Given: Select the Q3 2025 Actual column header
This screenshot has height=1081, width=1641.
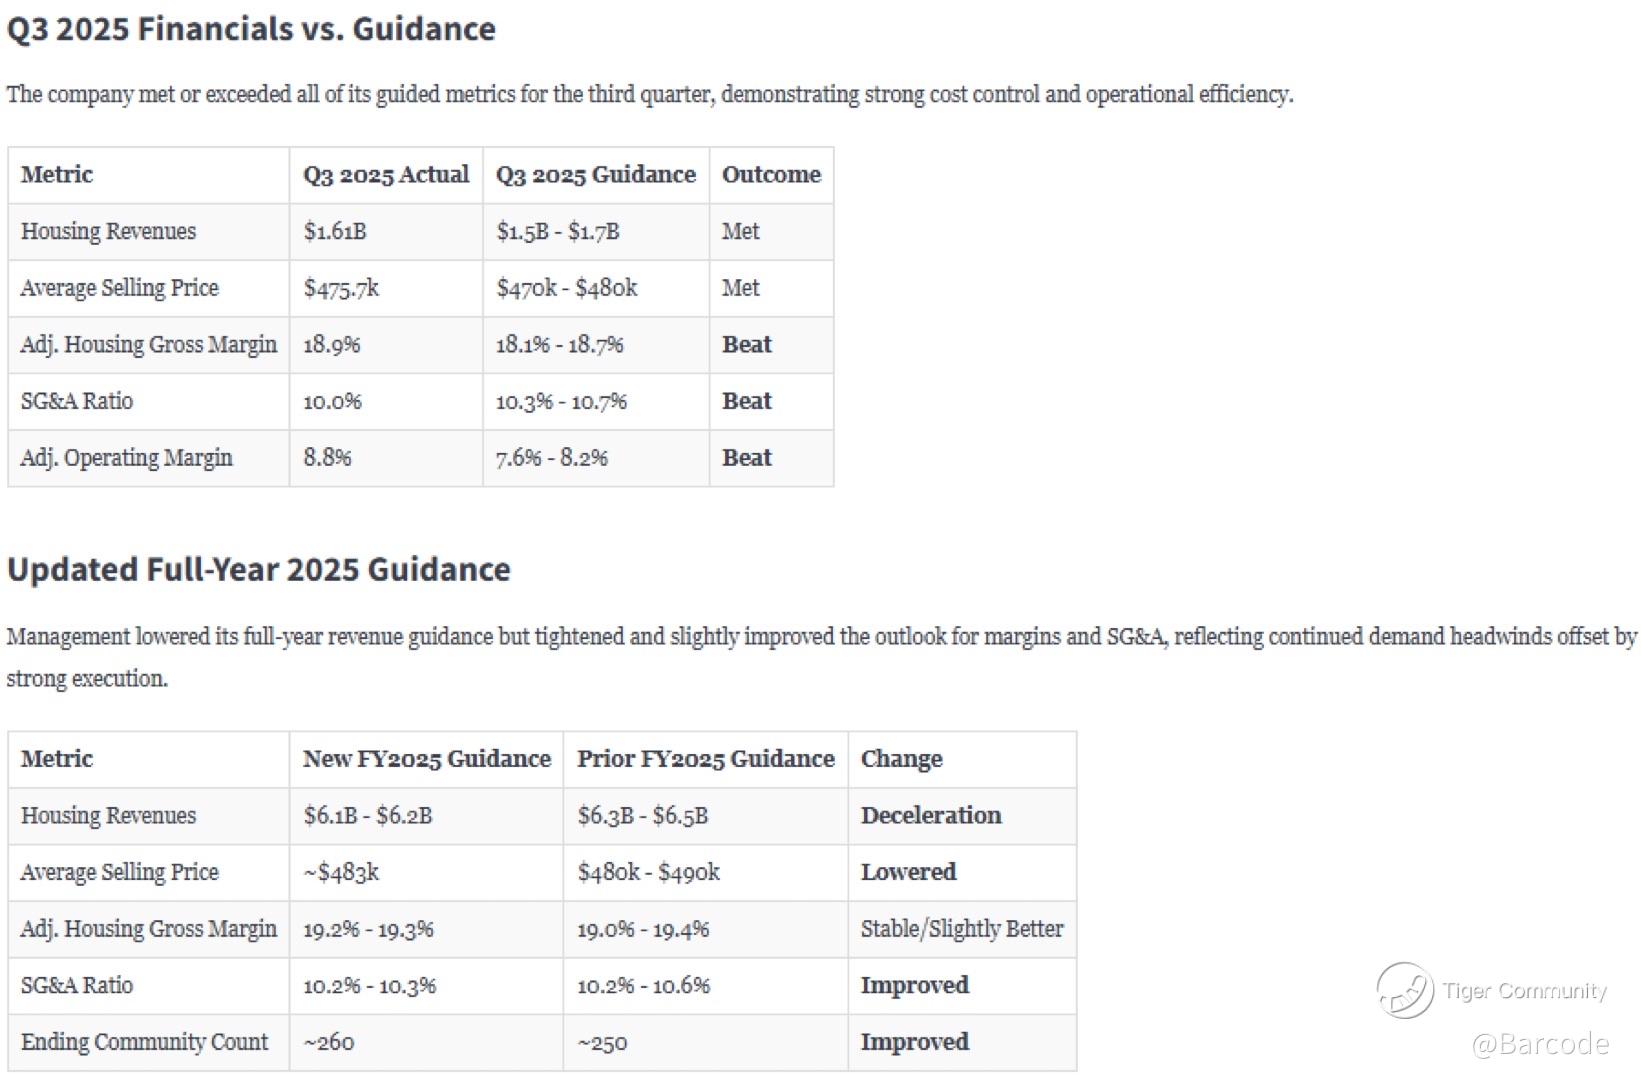Looking at the screenshot, I should (386, 175).
